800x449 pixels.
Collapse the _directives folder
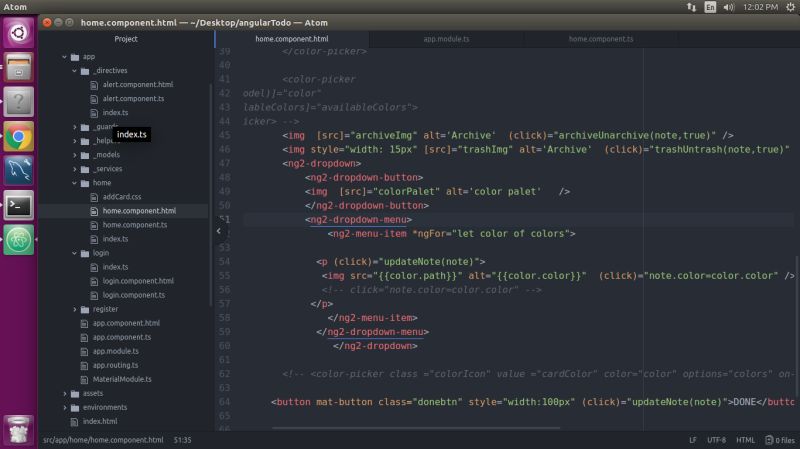tap(74, 71)
